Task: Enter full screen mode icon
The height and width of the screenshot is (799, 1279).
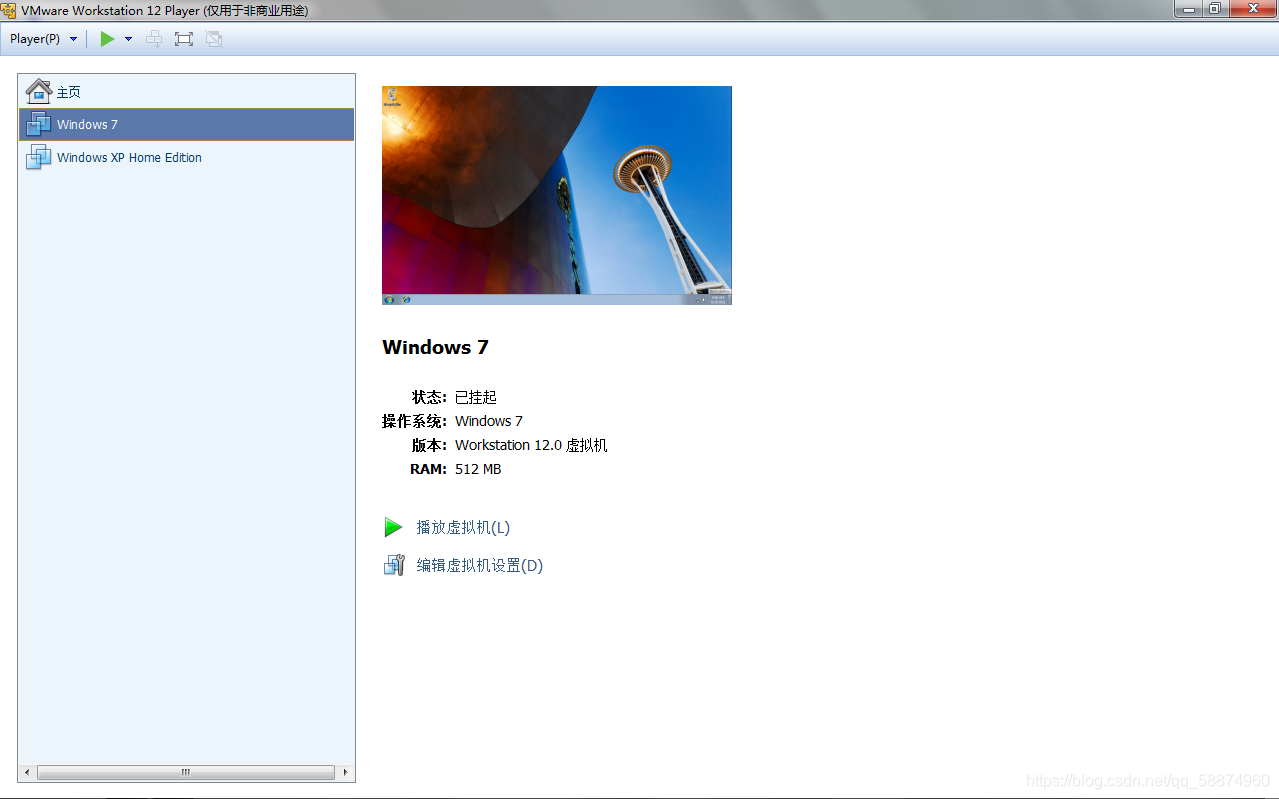Action: [x=183, y=39]
